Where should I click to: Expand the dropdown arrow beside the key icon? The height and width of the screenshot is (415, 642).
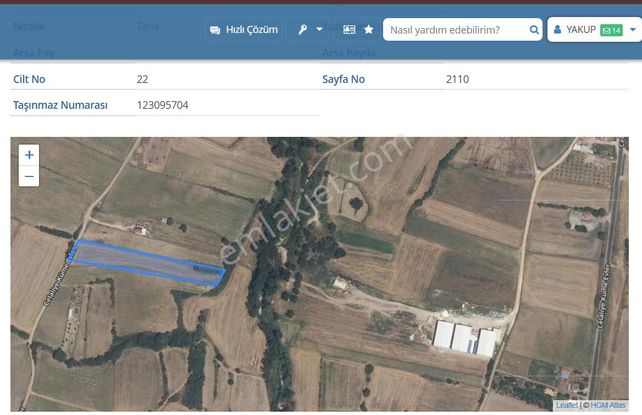tap(319, 29)
